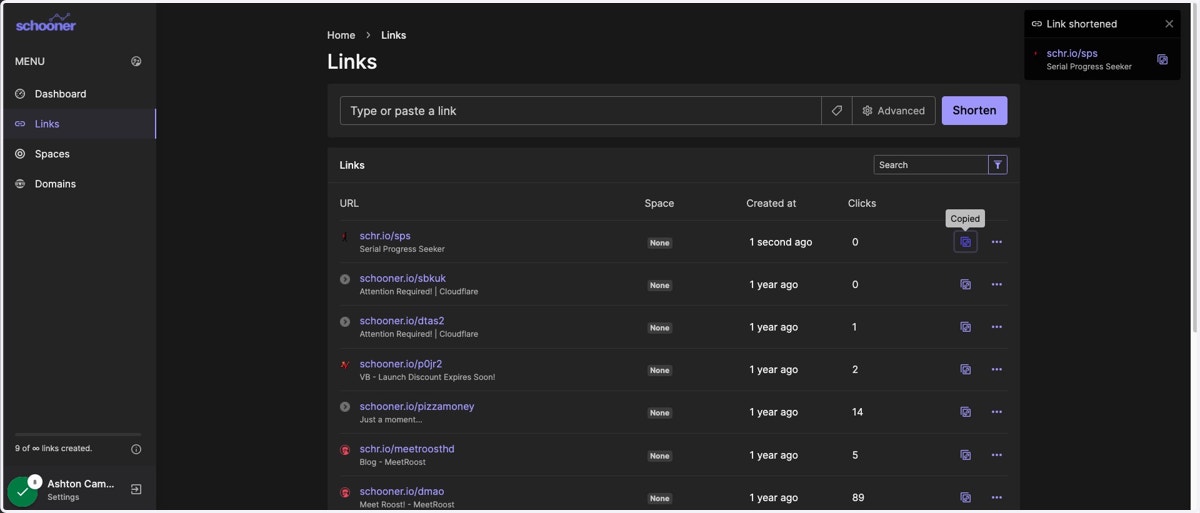Click the None space badge for schr.io/sps
This screenshot has width=1200, height=513.
(x=659, y=243)
